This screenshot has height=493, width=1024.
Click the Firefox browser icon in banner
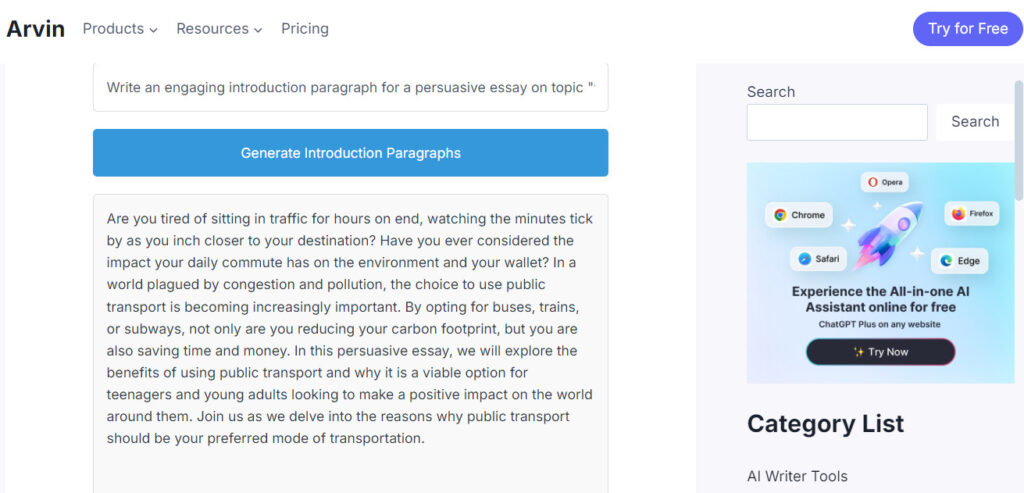[x=958, y=213]
